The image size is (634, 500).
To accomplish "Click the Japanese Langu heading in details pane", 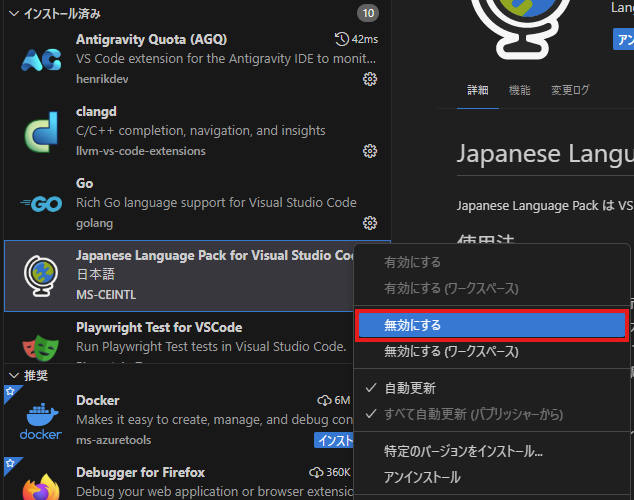I will [545, 154].
